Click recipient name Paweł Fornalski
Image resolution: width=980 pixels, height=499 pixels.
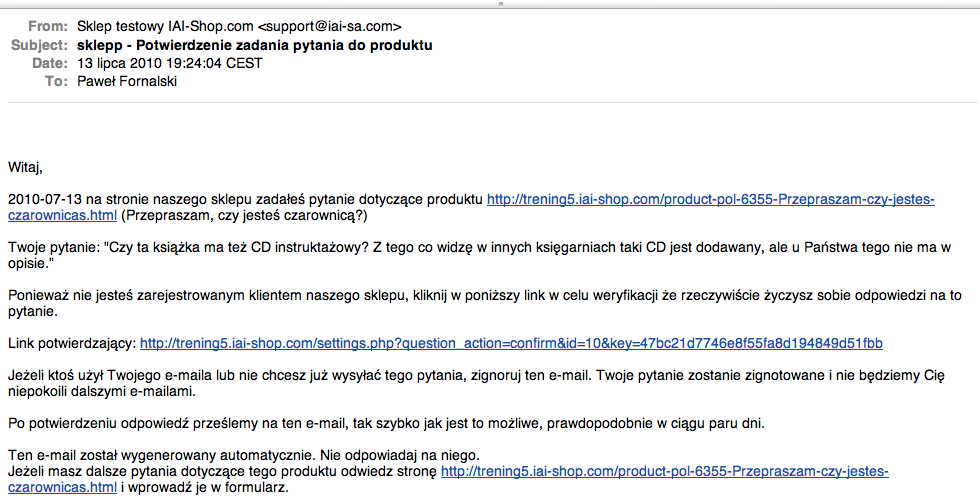click(126, 80)
